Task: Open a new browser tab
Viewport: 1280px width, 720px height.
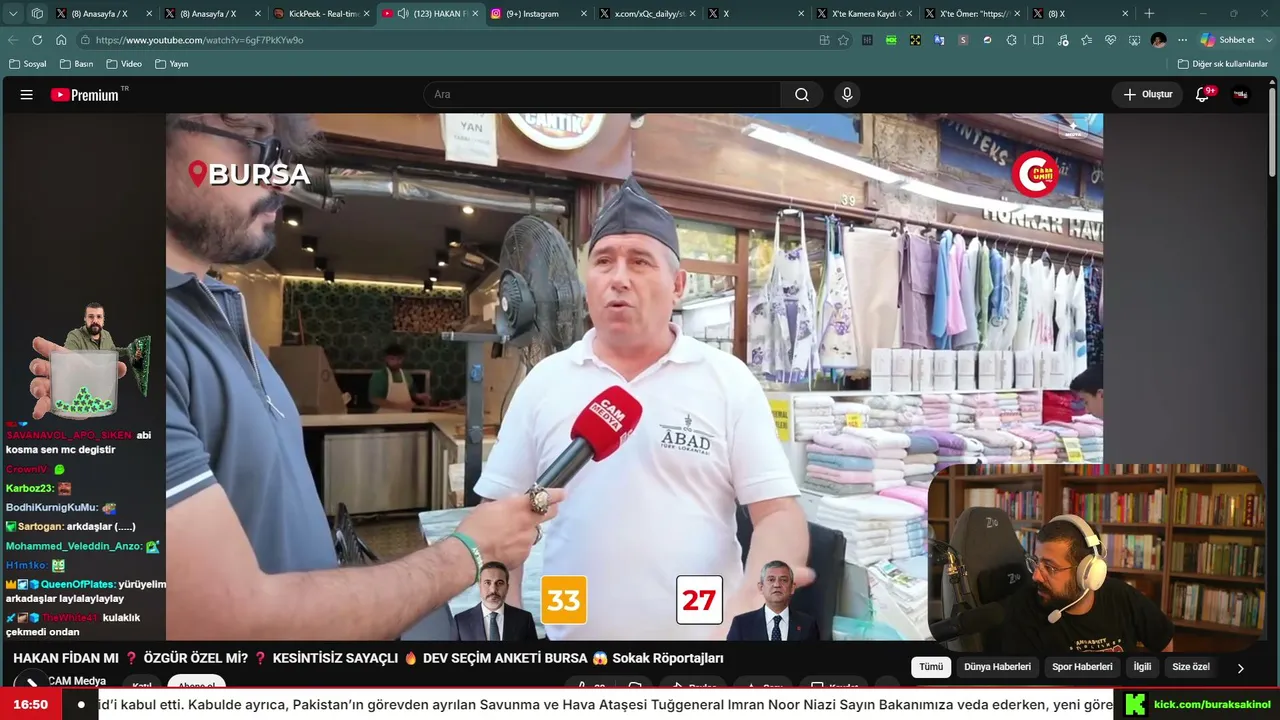Action: [x=1149, y=14]
